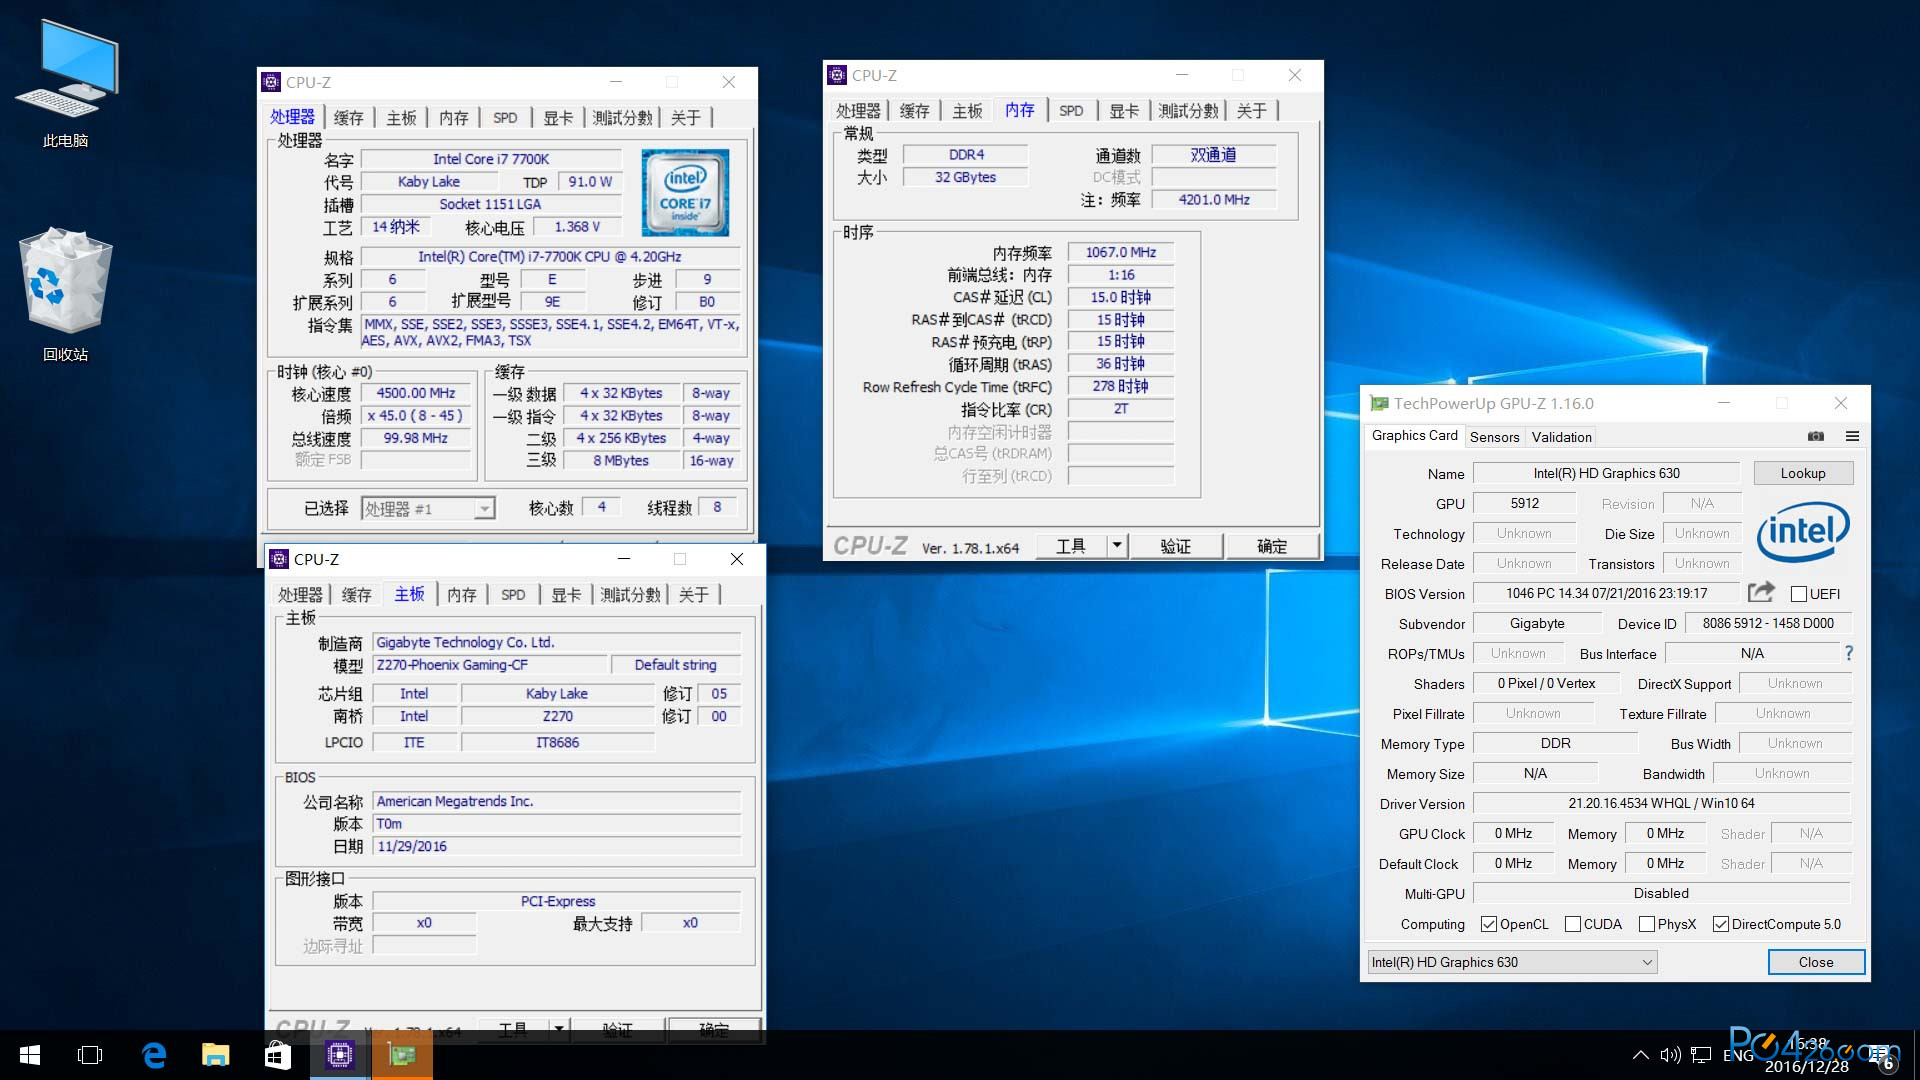Toggle the DirectCompute 5.0 checkbox

(1720, 924)
